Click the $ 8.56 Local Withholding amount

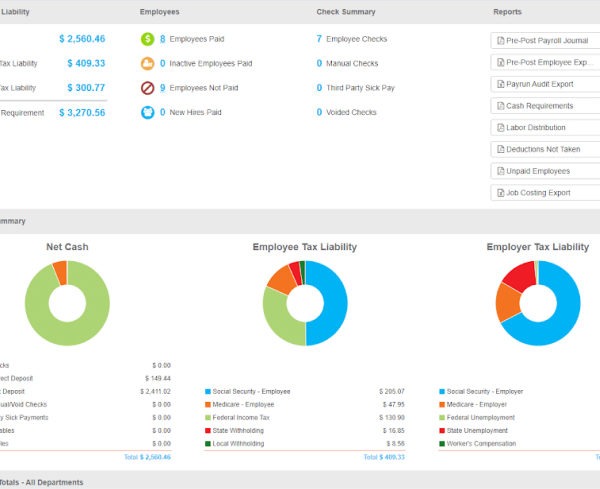pyautogui.click(x=395, y=444)
